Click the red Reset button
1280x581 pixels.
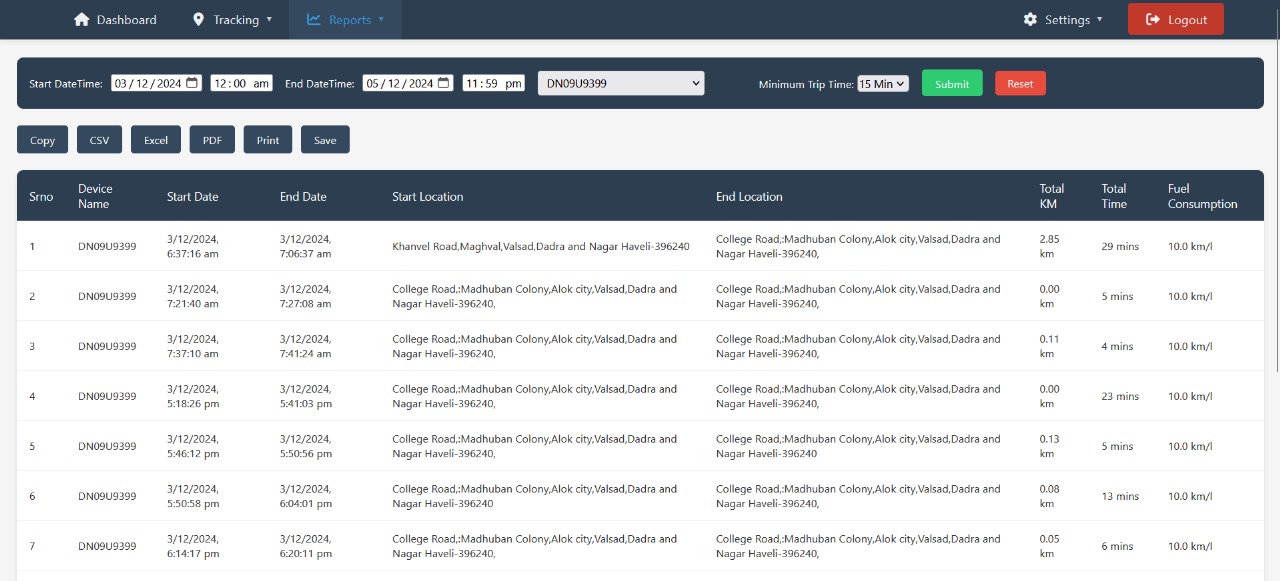(1020, 83)
